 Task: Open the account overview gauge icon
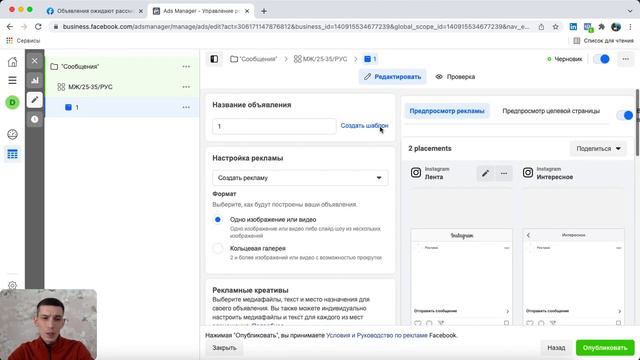pos(12,134)
